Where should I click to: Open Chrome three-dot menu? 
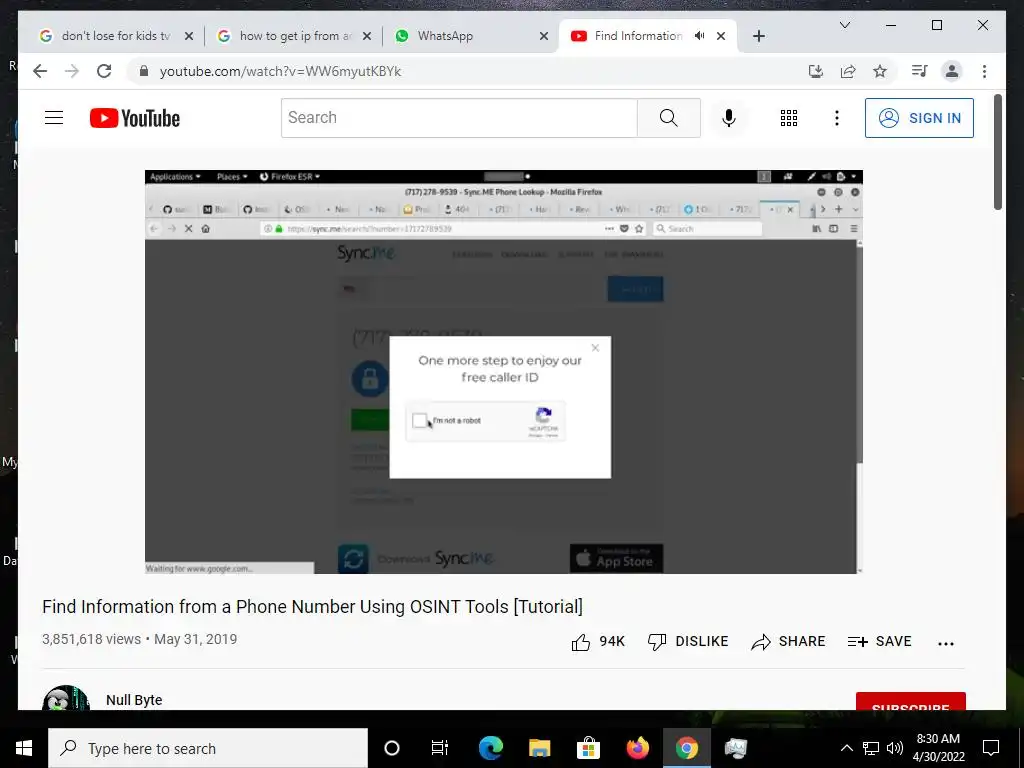pyautogui.click(x=984, y=71)
